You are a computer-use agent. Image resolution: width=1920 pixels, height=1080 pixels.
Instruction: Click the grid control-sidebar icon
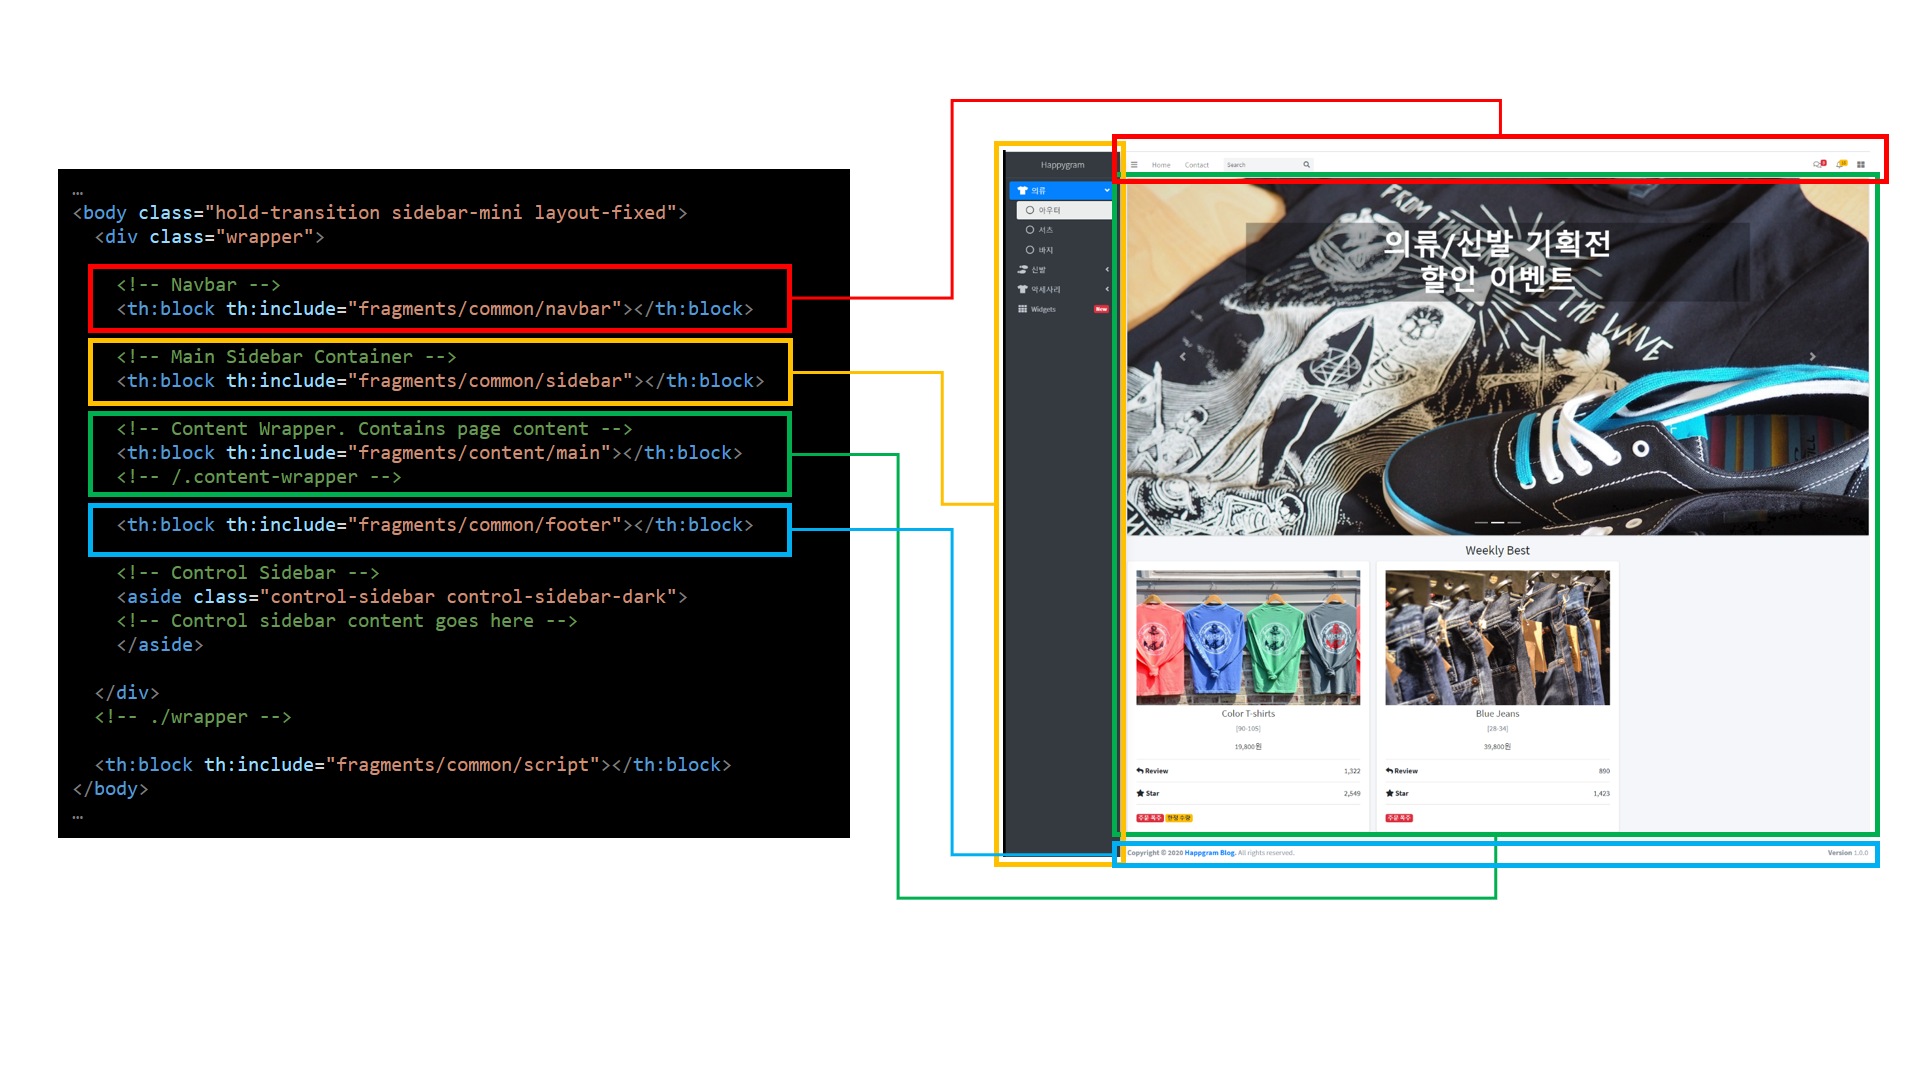click(x=1861, y=165)
